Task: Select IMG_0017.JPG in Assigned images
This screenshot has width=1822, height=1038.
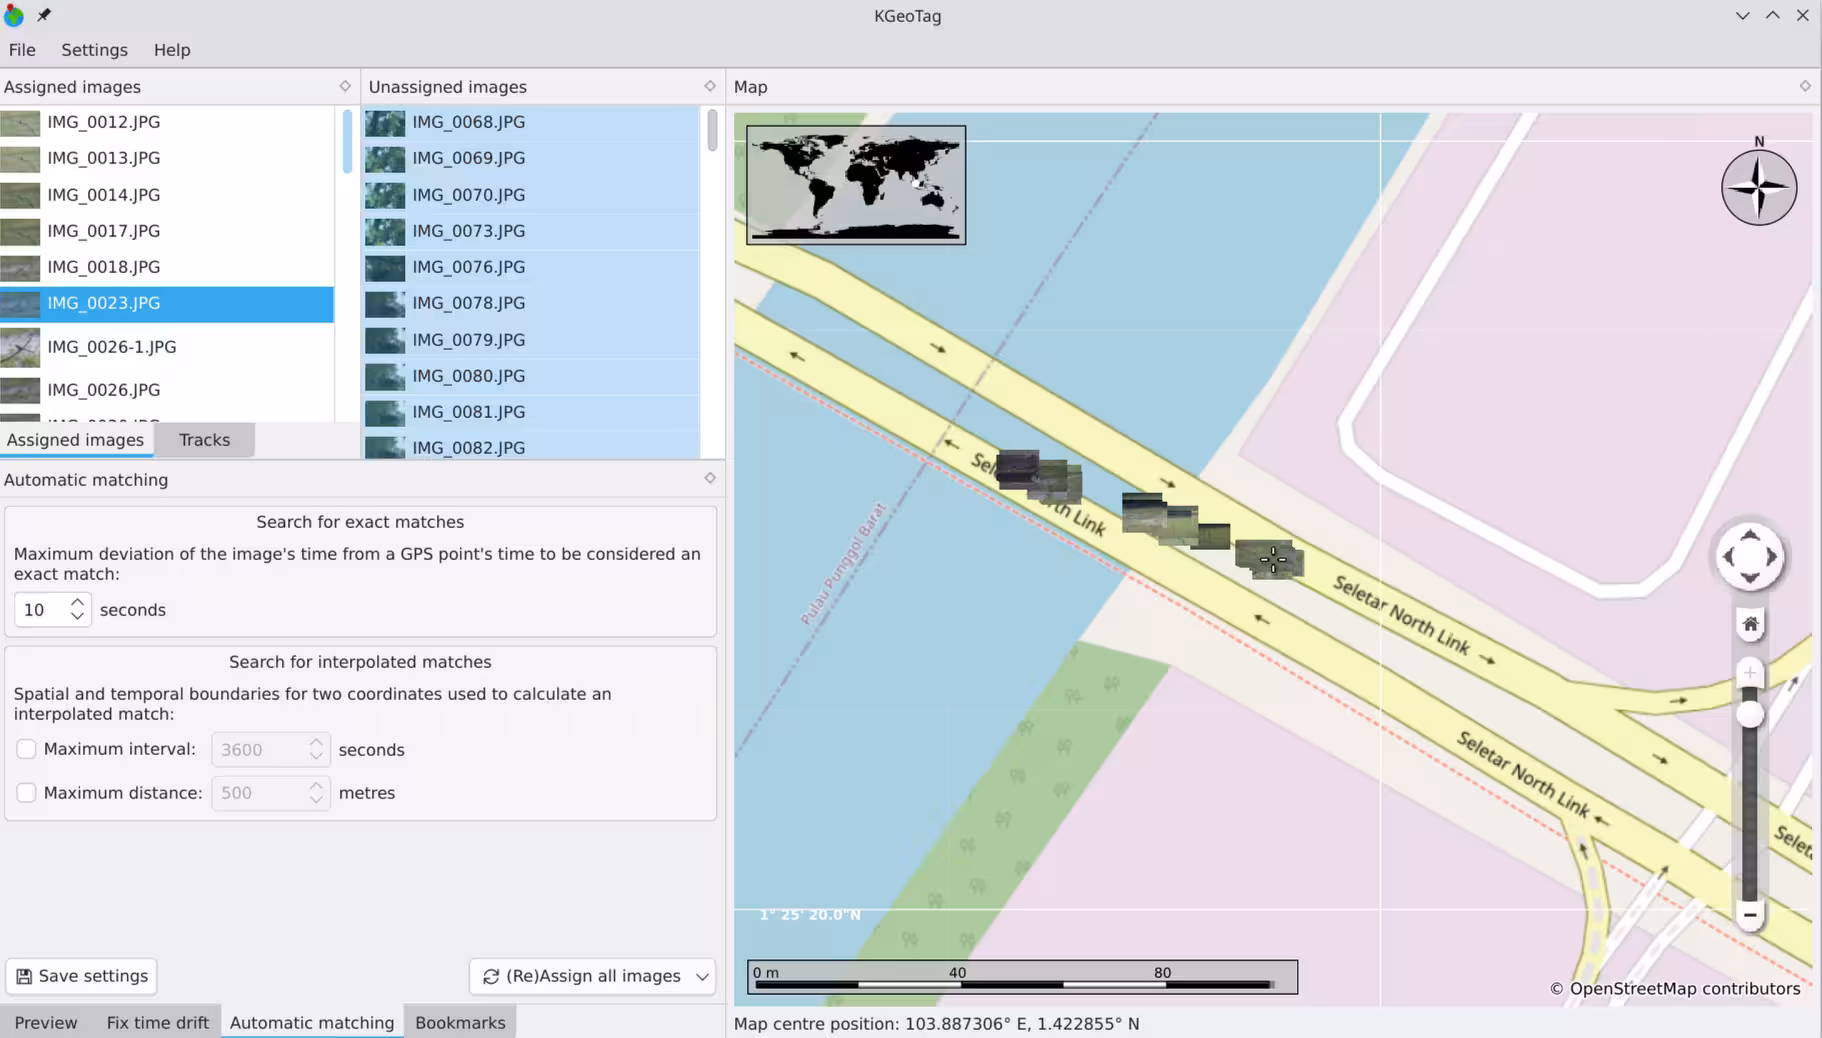Action: click(x=167, y=231)
